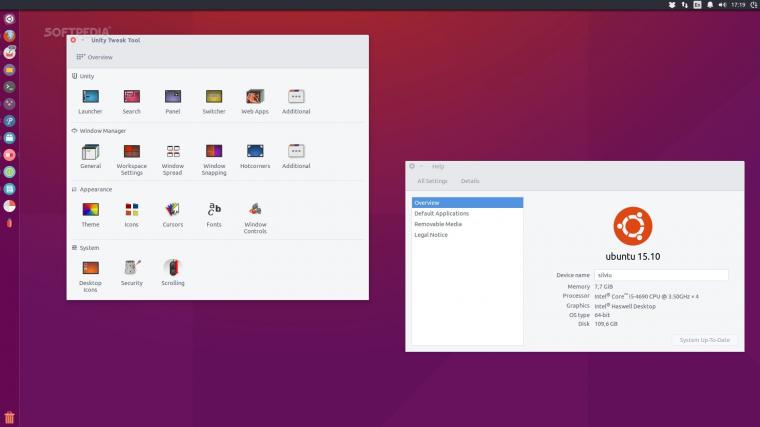This screenshot has height=427, width=760.
Task: Open the notifications bell indicator
Action: point(710,5)
